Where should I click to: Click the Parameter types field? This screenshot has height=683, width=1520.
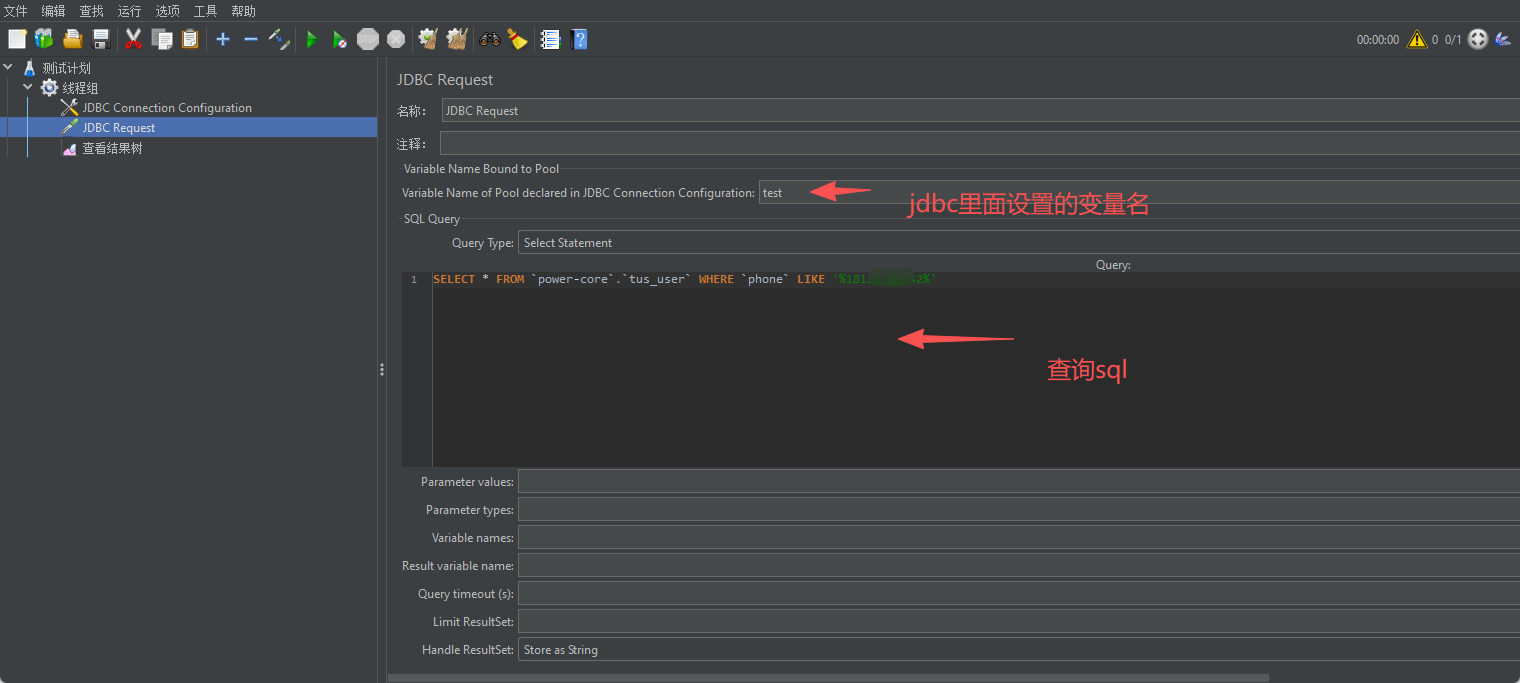1018,509
